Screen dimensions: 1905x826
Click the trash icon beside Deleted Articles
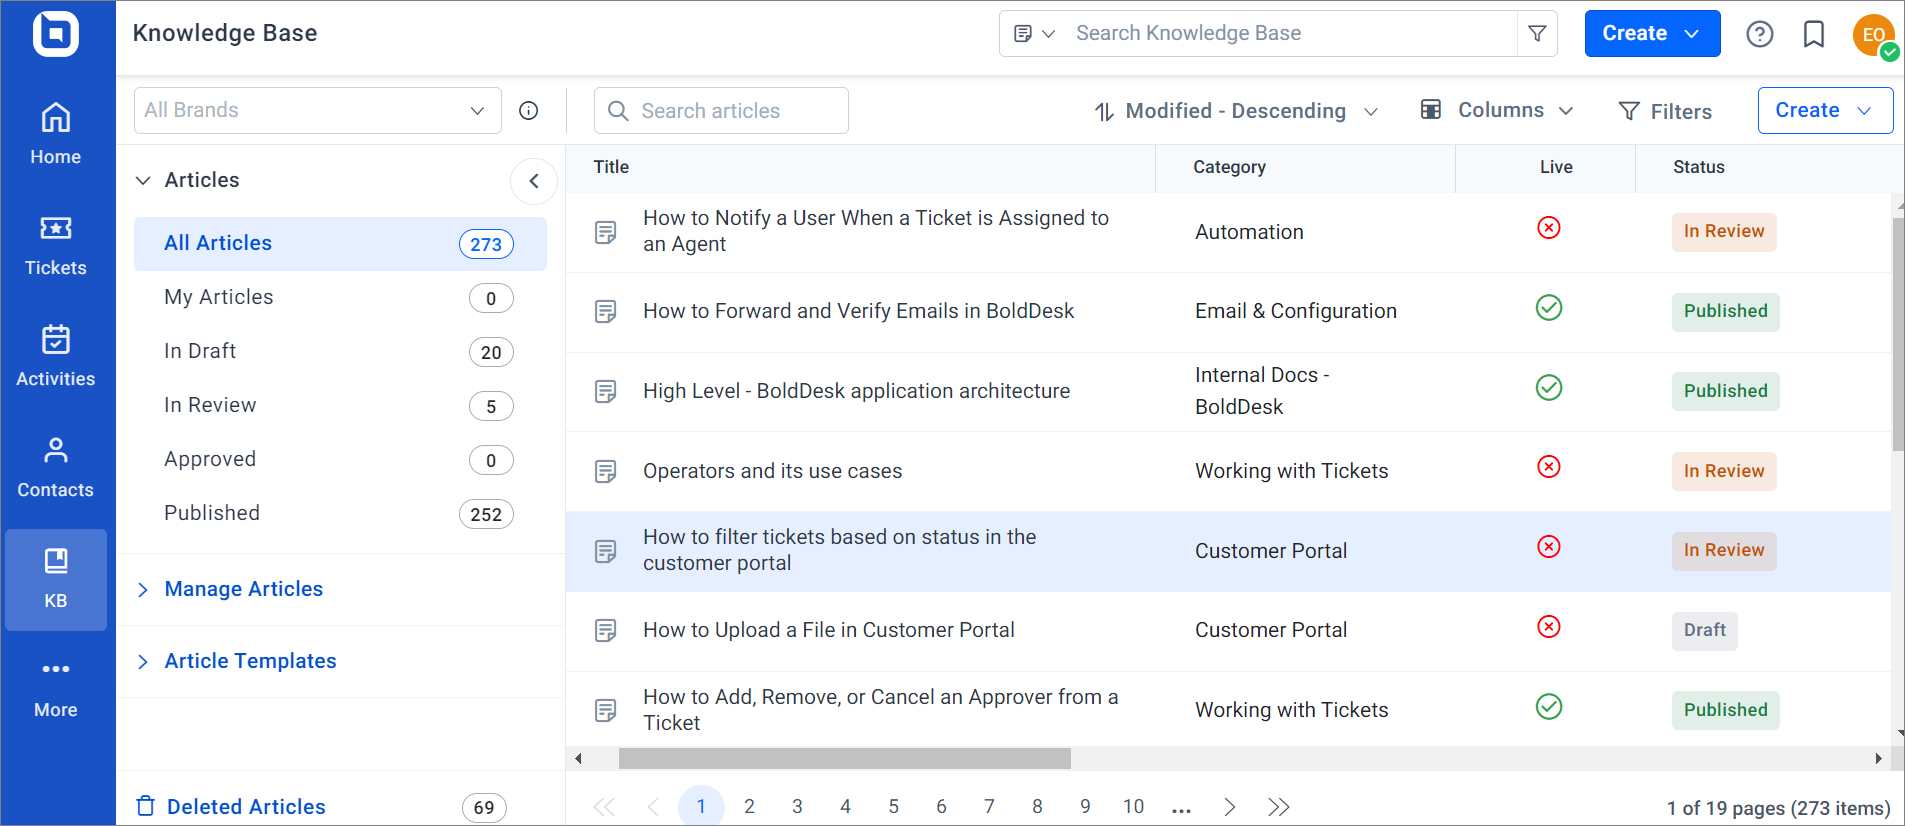point(146,806)
